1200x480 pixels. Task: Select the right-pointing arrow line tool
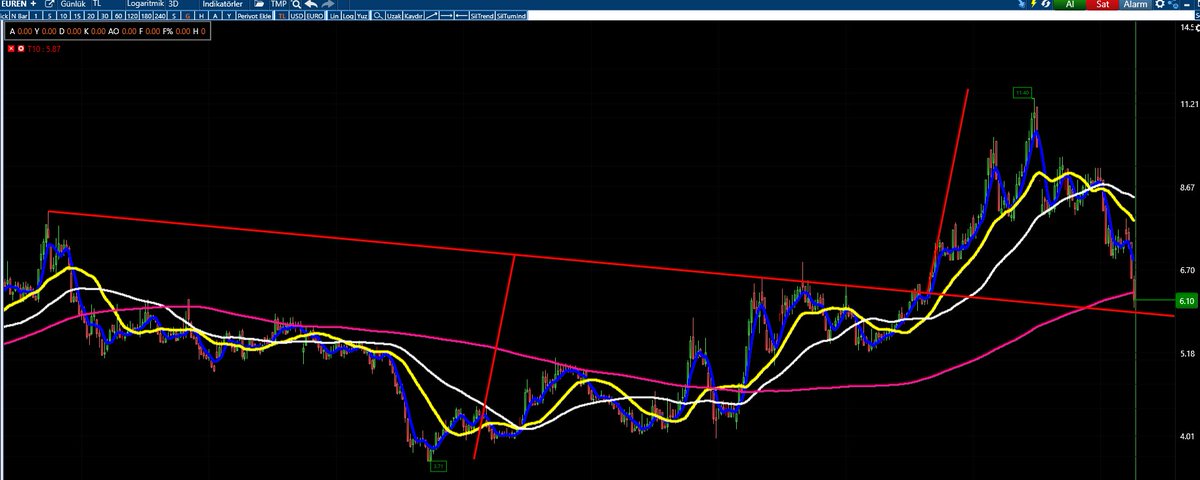pyautogui.click(x=446, y=16)
